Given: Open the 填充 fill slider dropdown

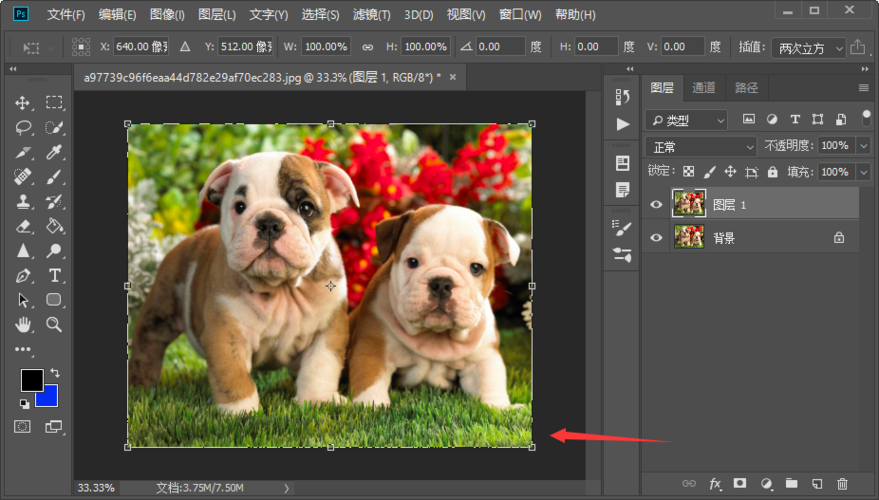Looking at the screenshot, I should click(x=864, y=172).
